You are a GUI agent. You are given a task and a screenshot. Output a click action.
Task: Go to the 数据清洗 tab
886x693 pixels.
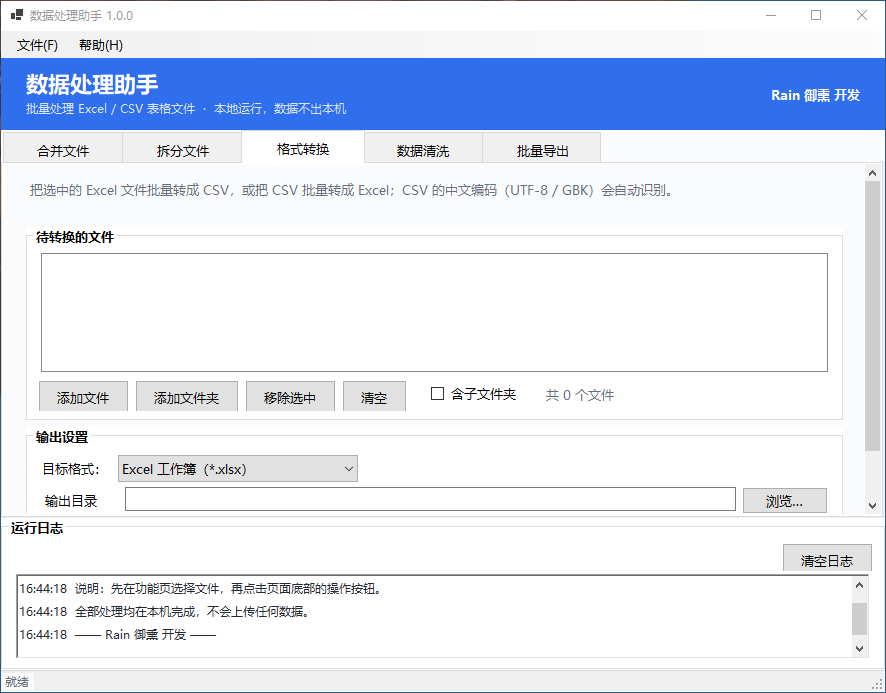tap(423, 150)
